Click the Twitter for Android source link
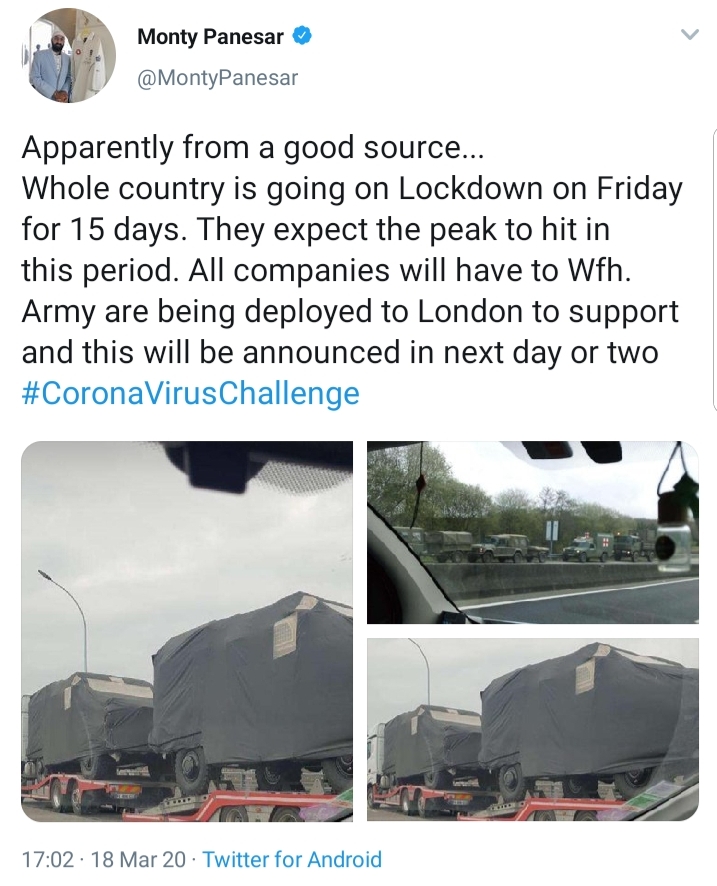The height and width of the screenshot is (886, 717). pyautogui.click(x=292, y=859)
